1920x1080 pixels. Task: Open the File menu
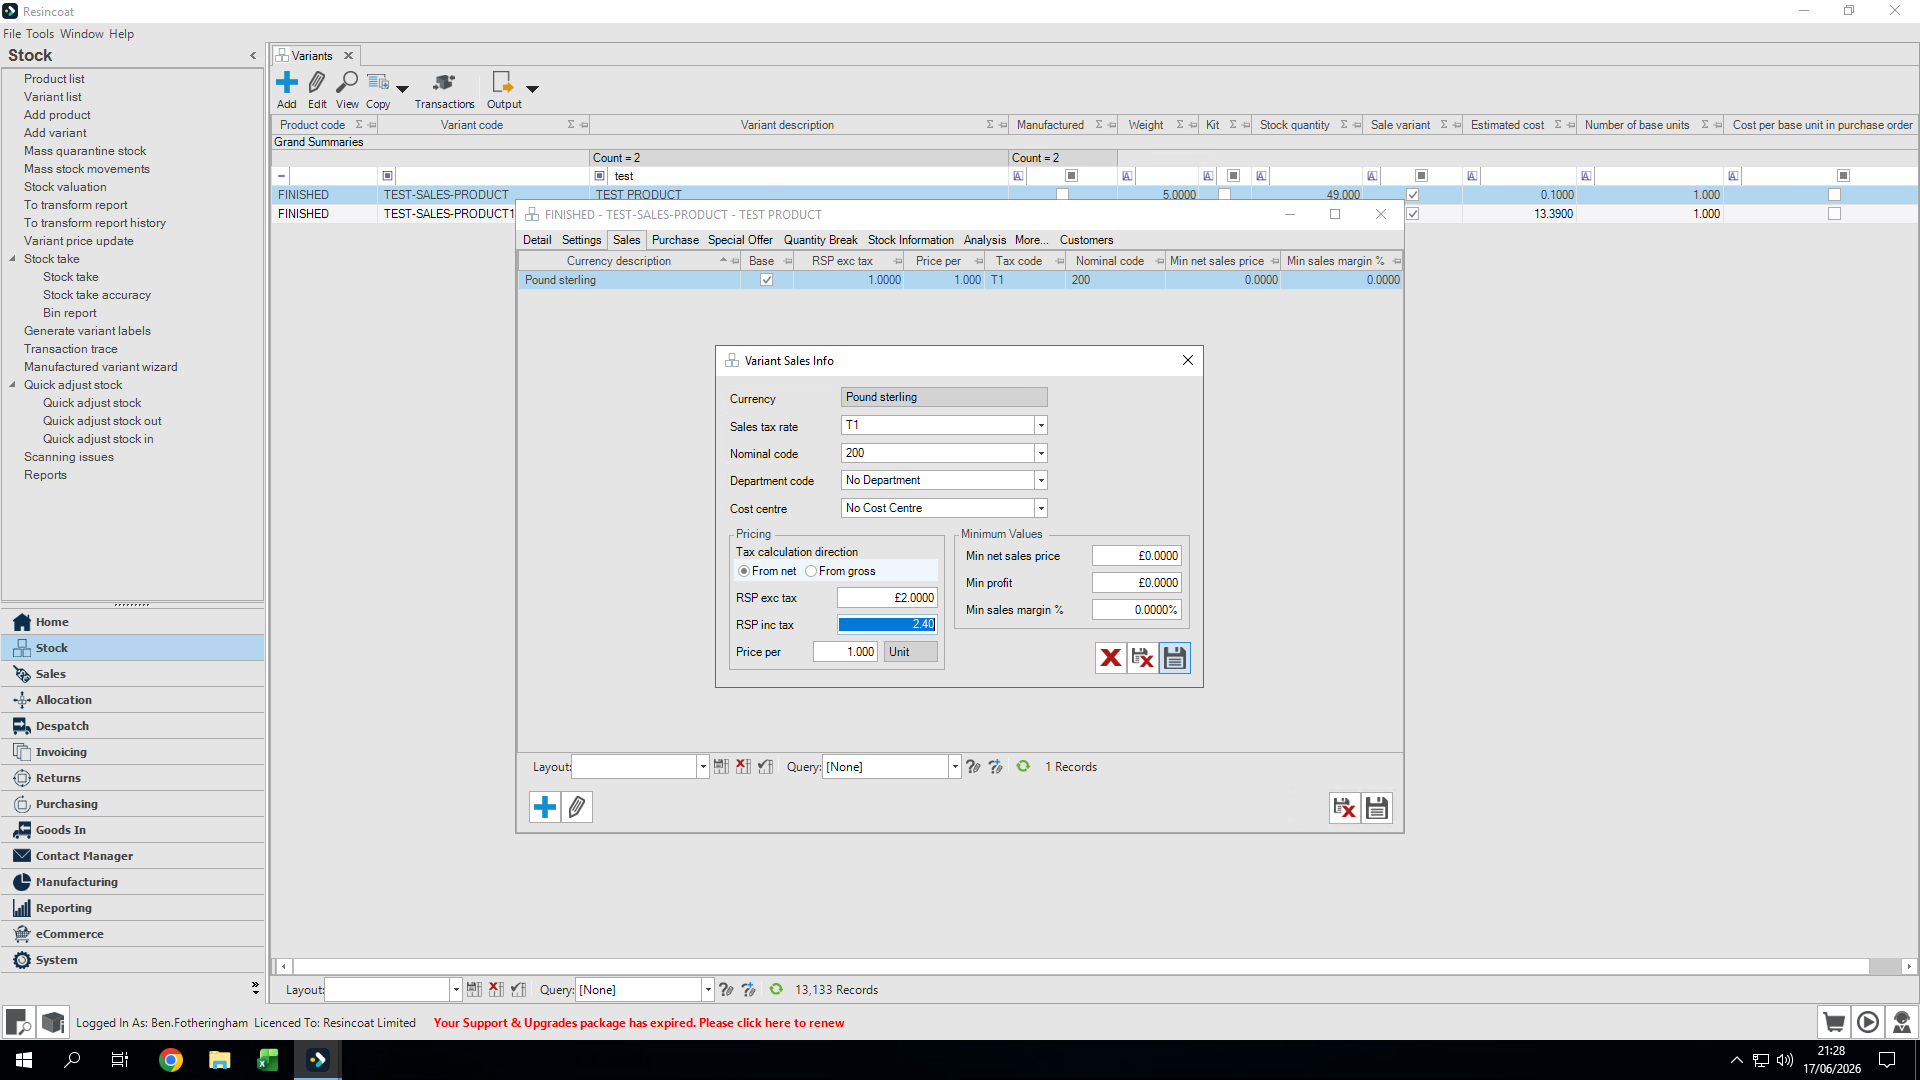[x=12, y=34]
